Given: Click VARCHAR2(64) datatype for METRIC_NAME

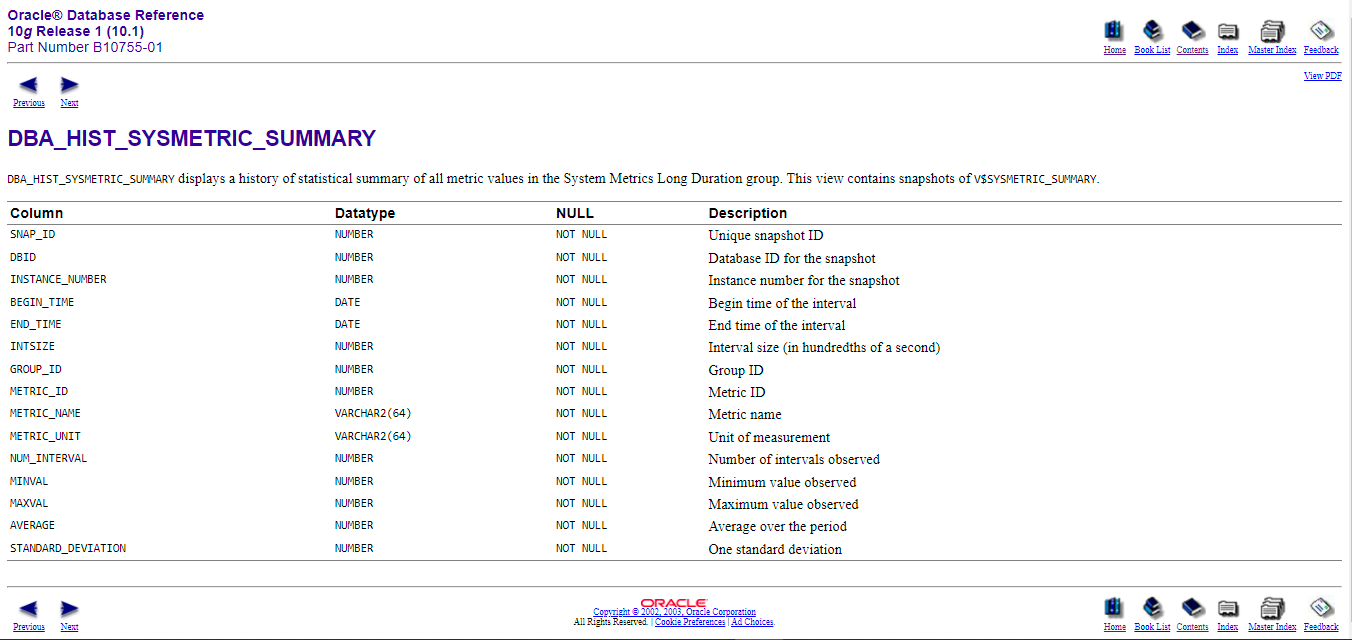Looking at the screenshot, I should 373,413.
